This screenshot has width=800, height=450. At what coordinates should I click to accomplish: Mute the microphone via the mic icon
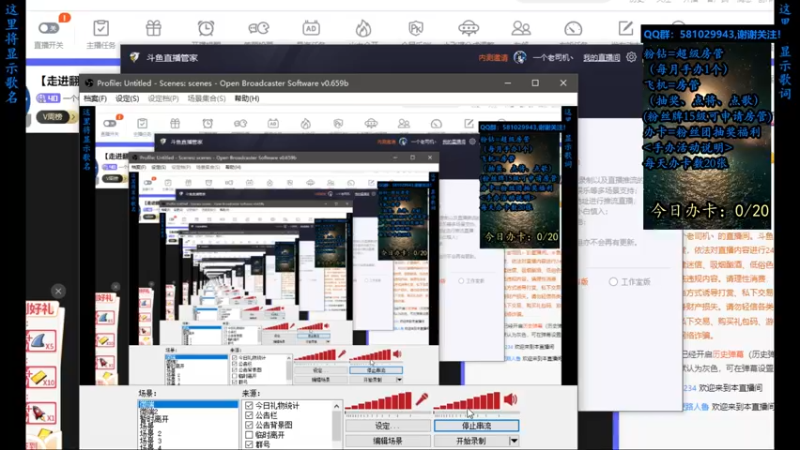tap(421, 399)
